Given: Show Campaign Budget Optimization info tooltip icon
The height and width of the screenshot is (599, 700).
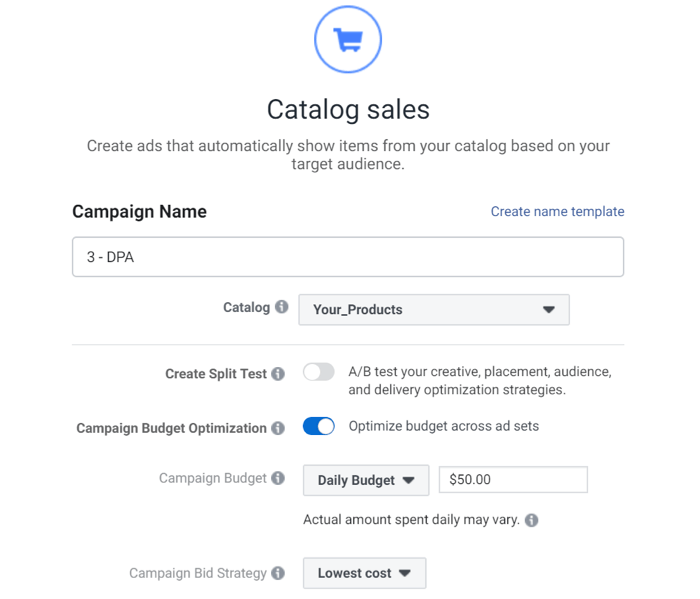Looking at the screenshot, I should click(278, 428).
